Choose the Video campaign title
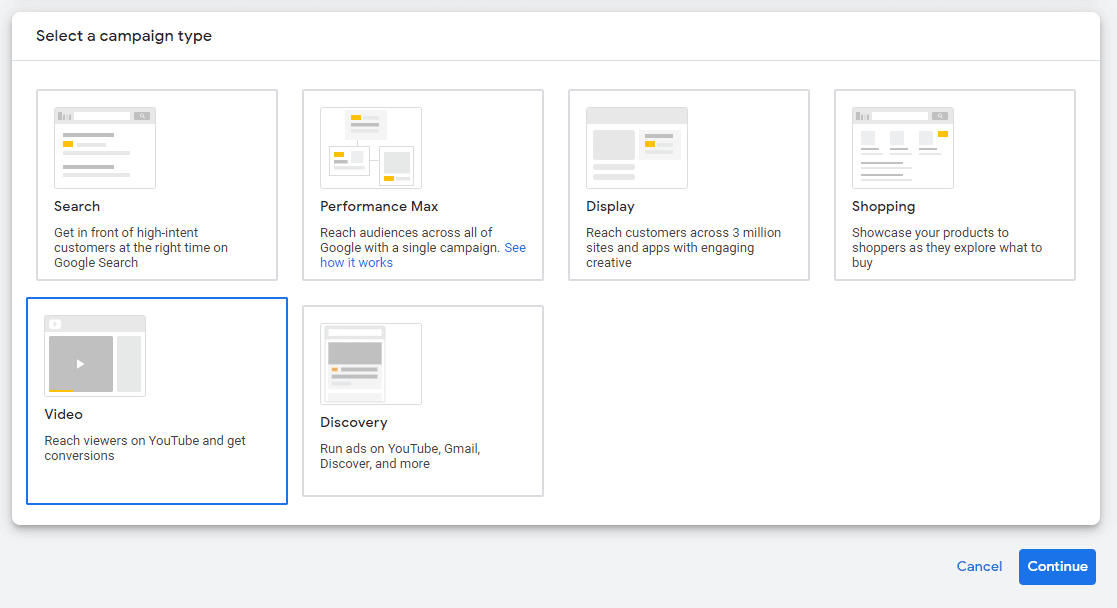 click(x=64, y=415)
